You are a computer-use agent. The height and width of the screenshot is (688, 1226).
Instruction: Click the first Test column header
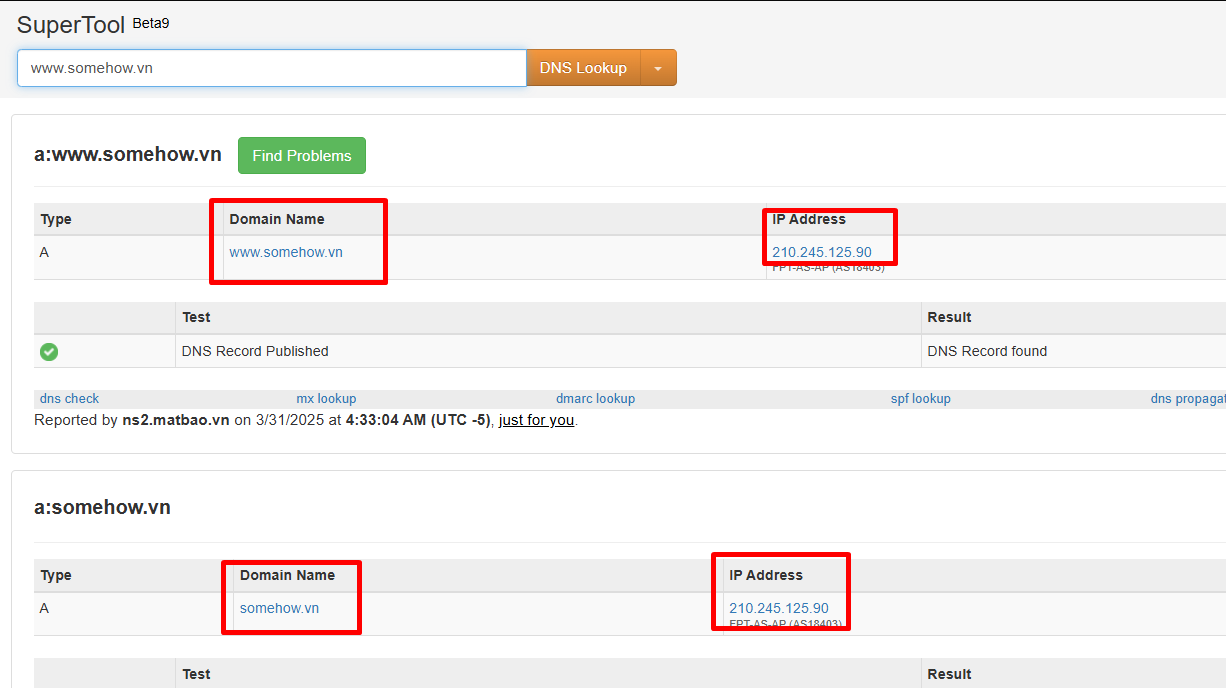[x=196, y=317]
